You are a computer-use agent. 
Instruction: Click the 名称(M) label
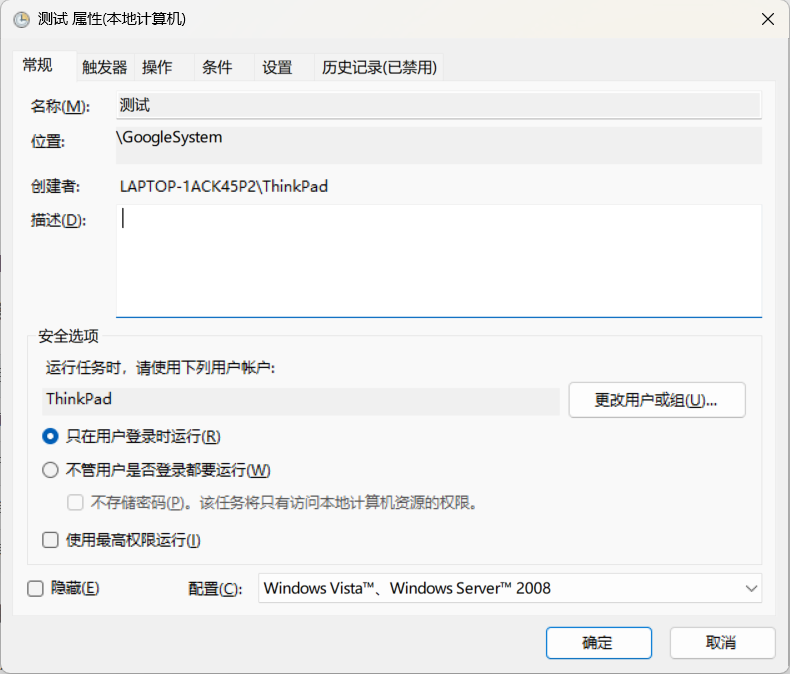60,106
